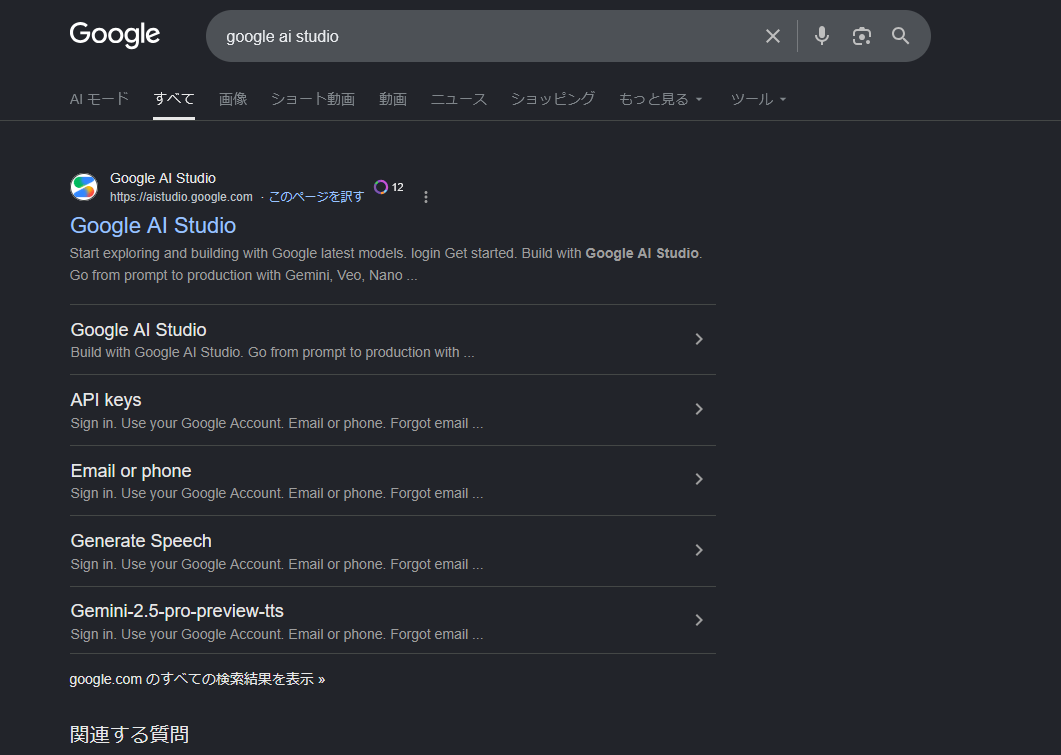Expand the ツール dropdown

(758, 99)
